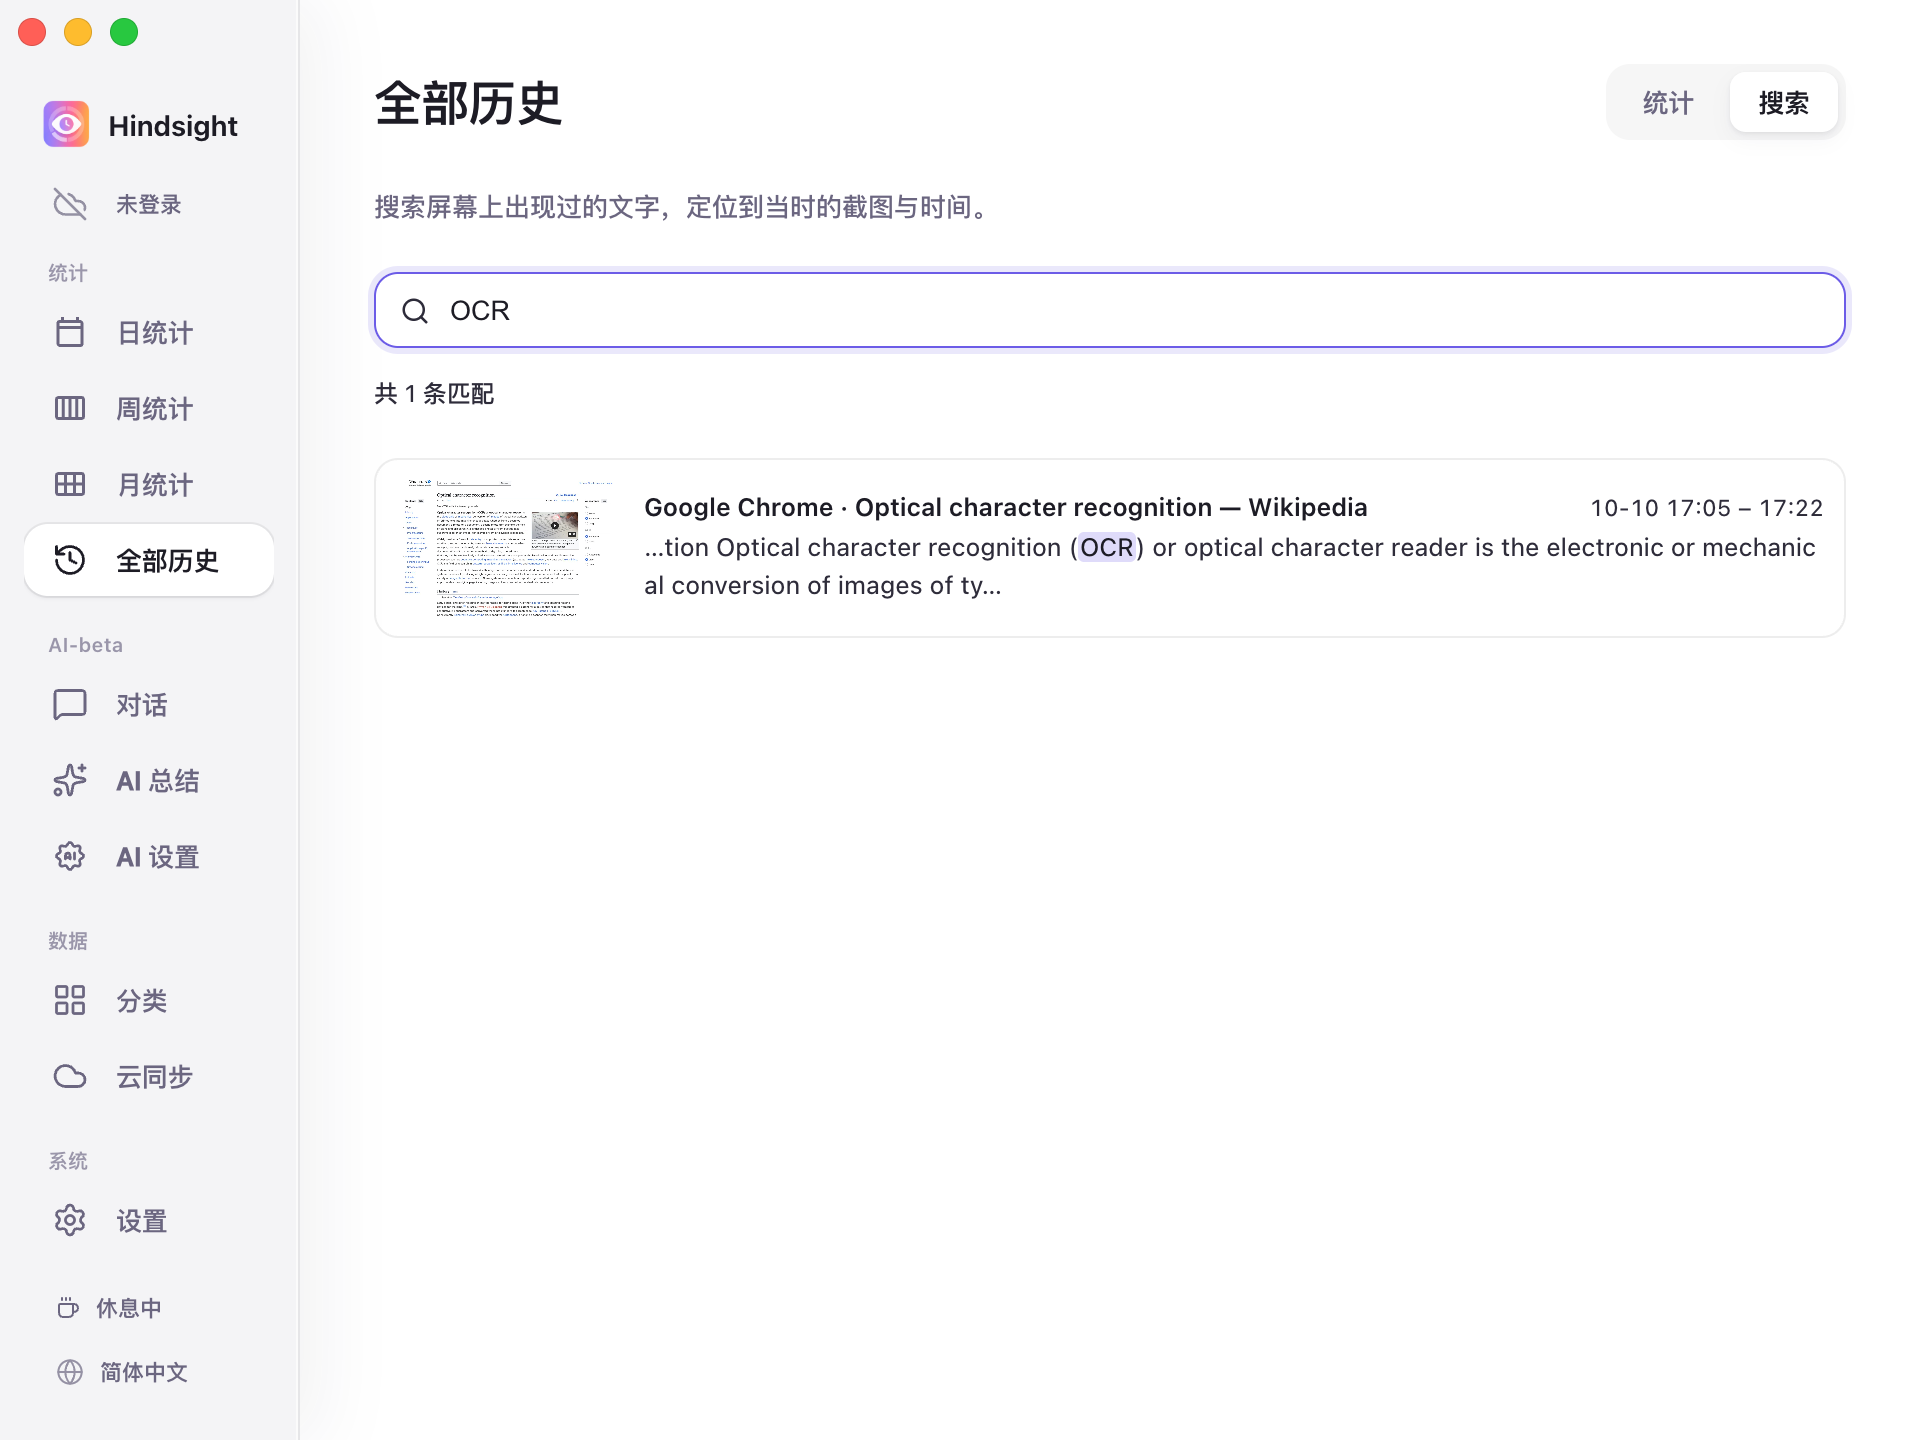Click the Hindsight app logo icon
Viewport: 1920px width, 1440px height.
(x=66, y=125)
